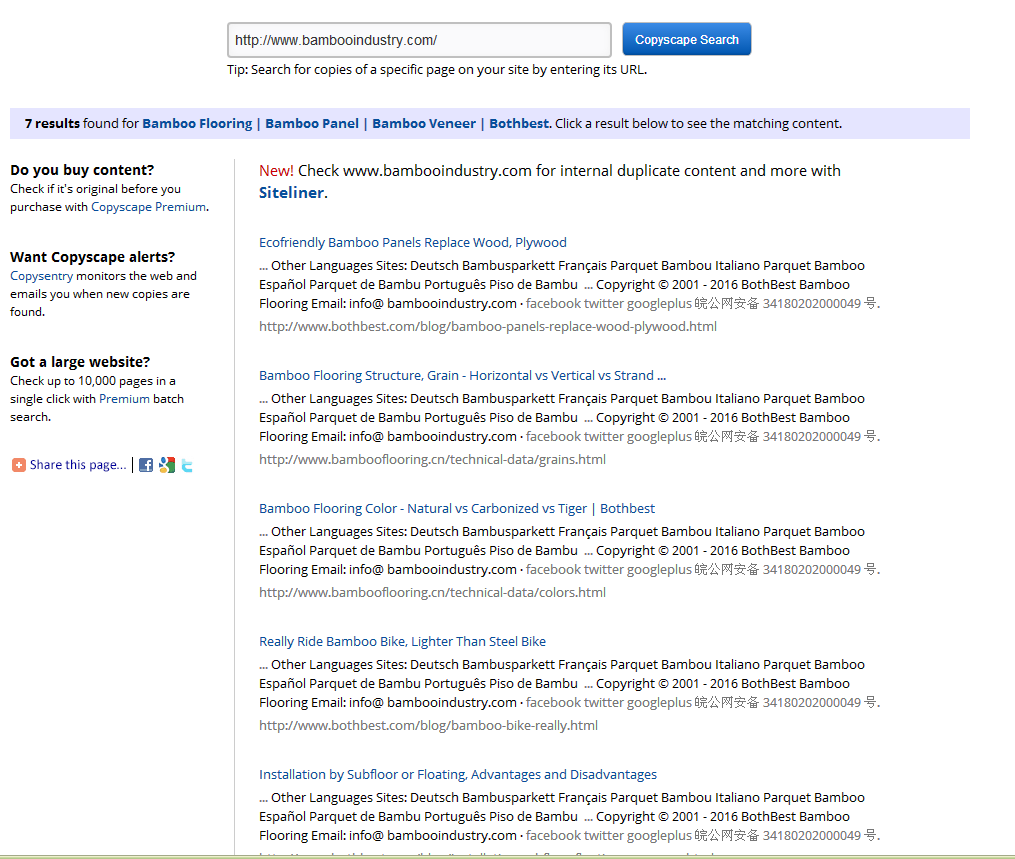The height and width of the screenshot is (859, 1015).
Task: Open the Really Ride Bamboo Bike result
Action: [x=402, y=642]
